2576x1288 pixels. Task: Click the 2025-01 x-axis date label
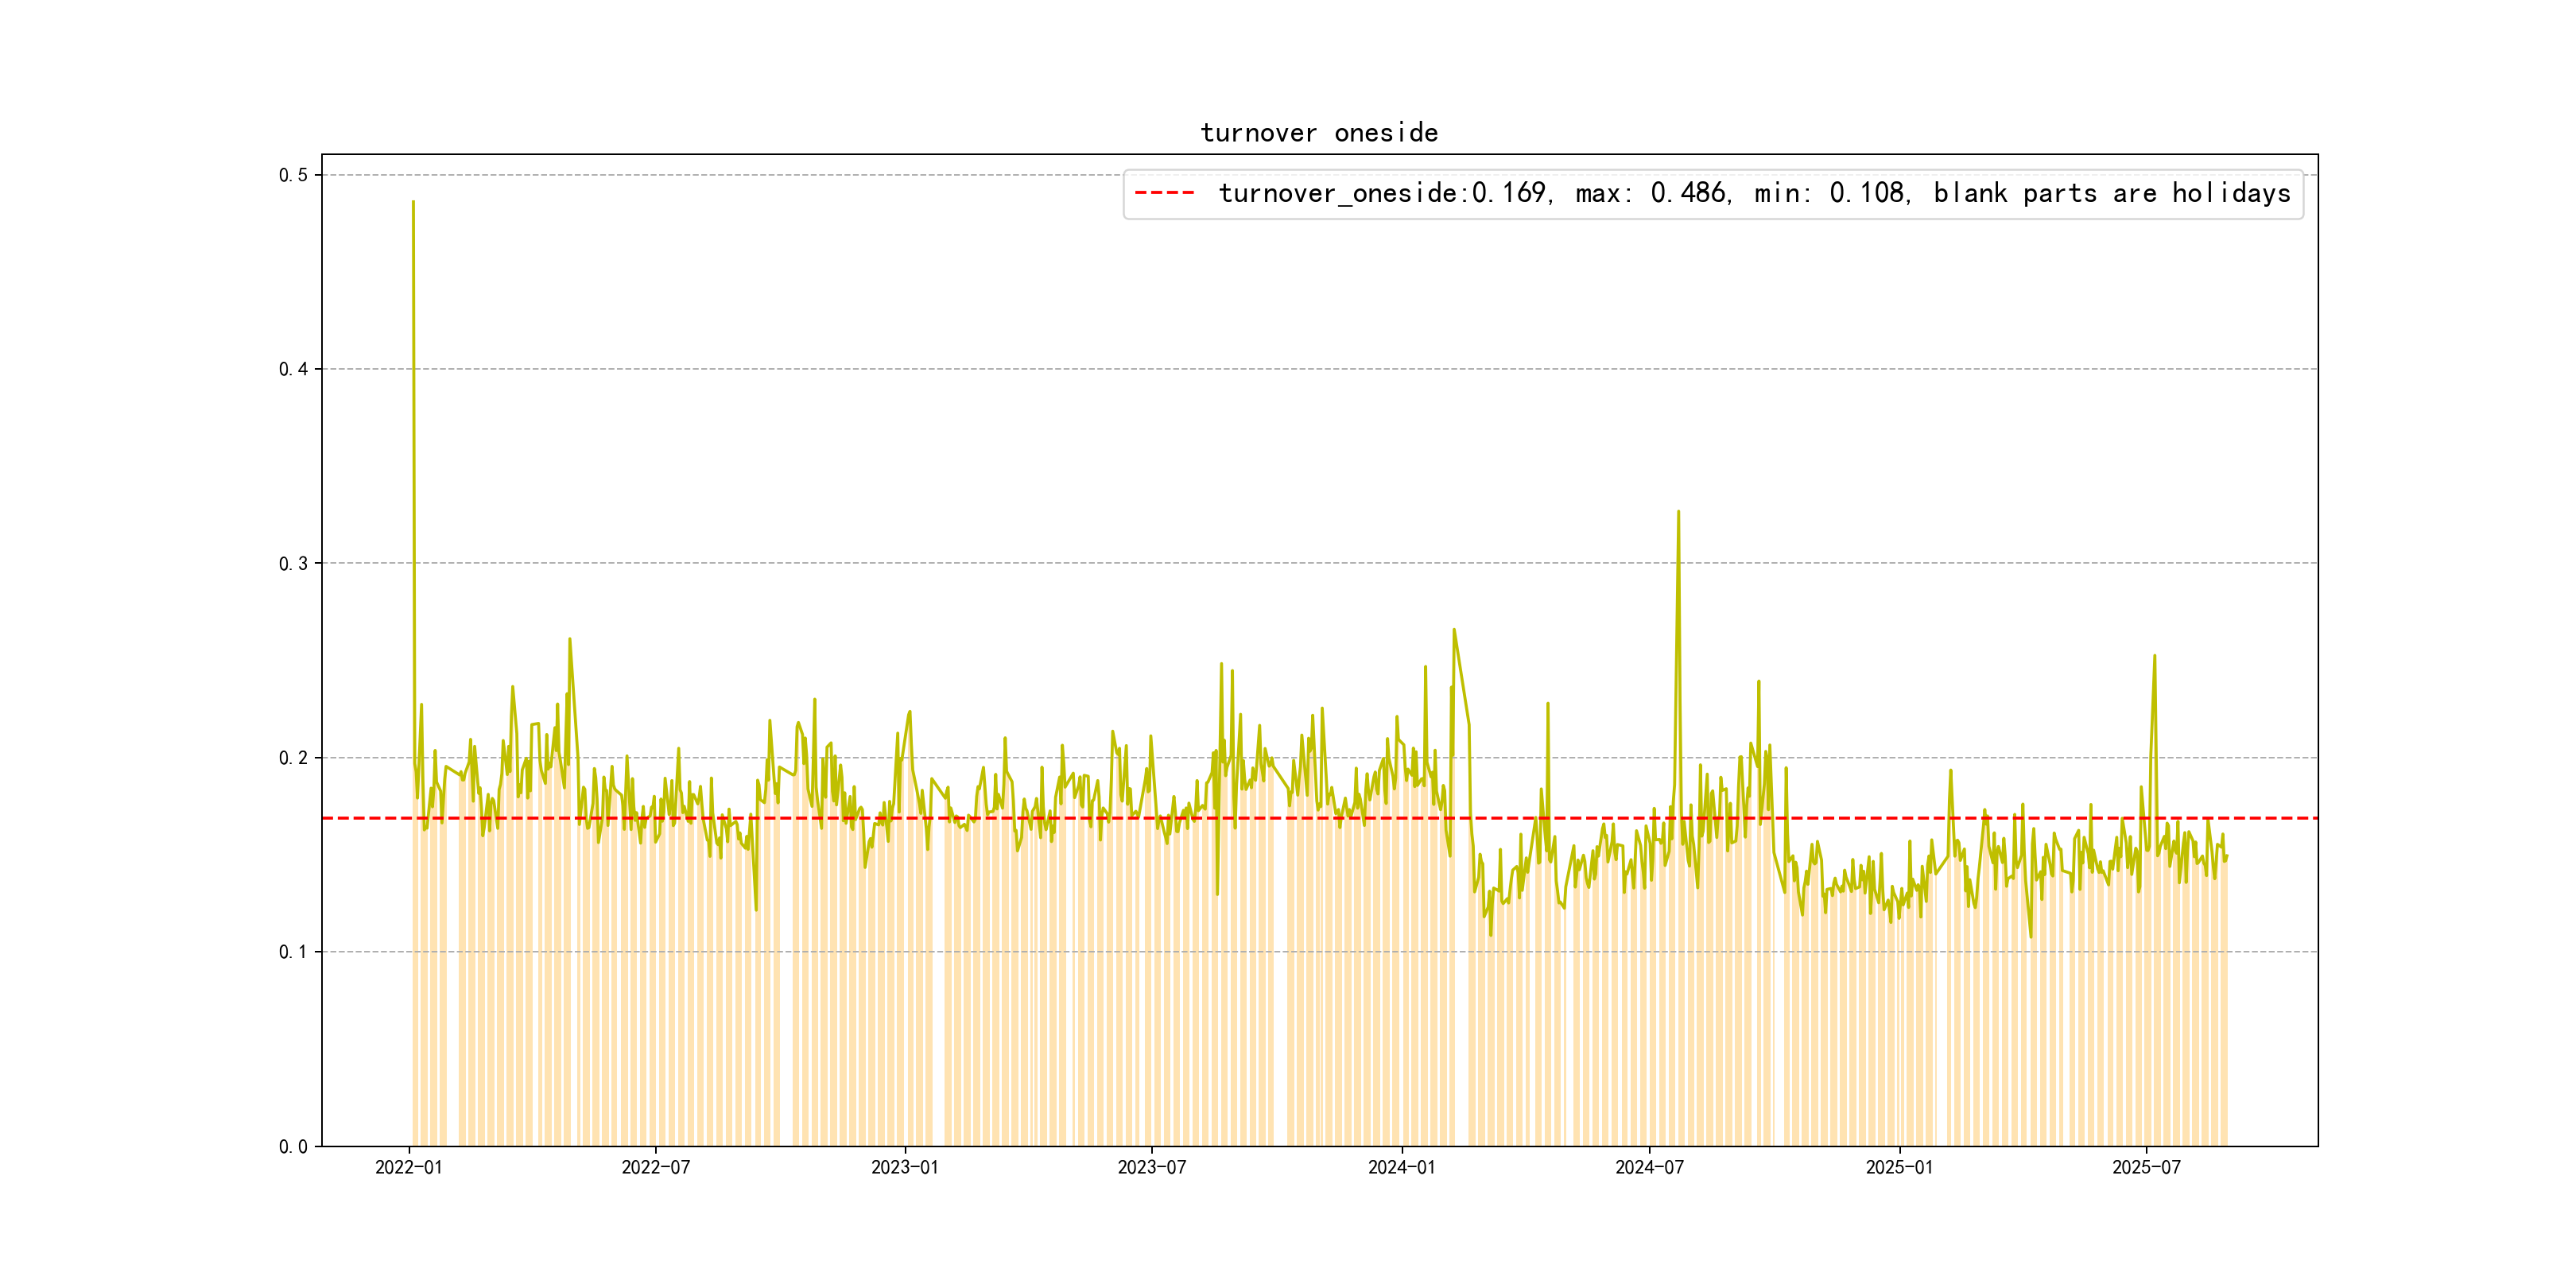click(x=1899, y=1167)
